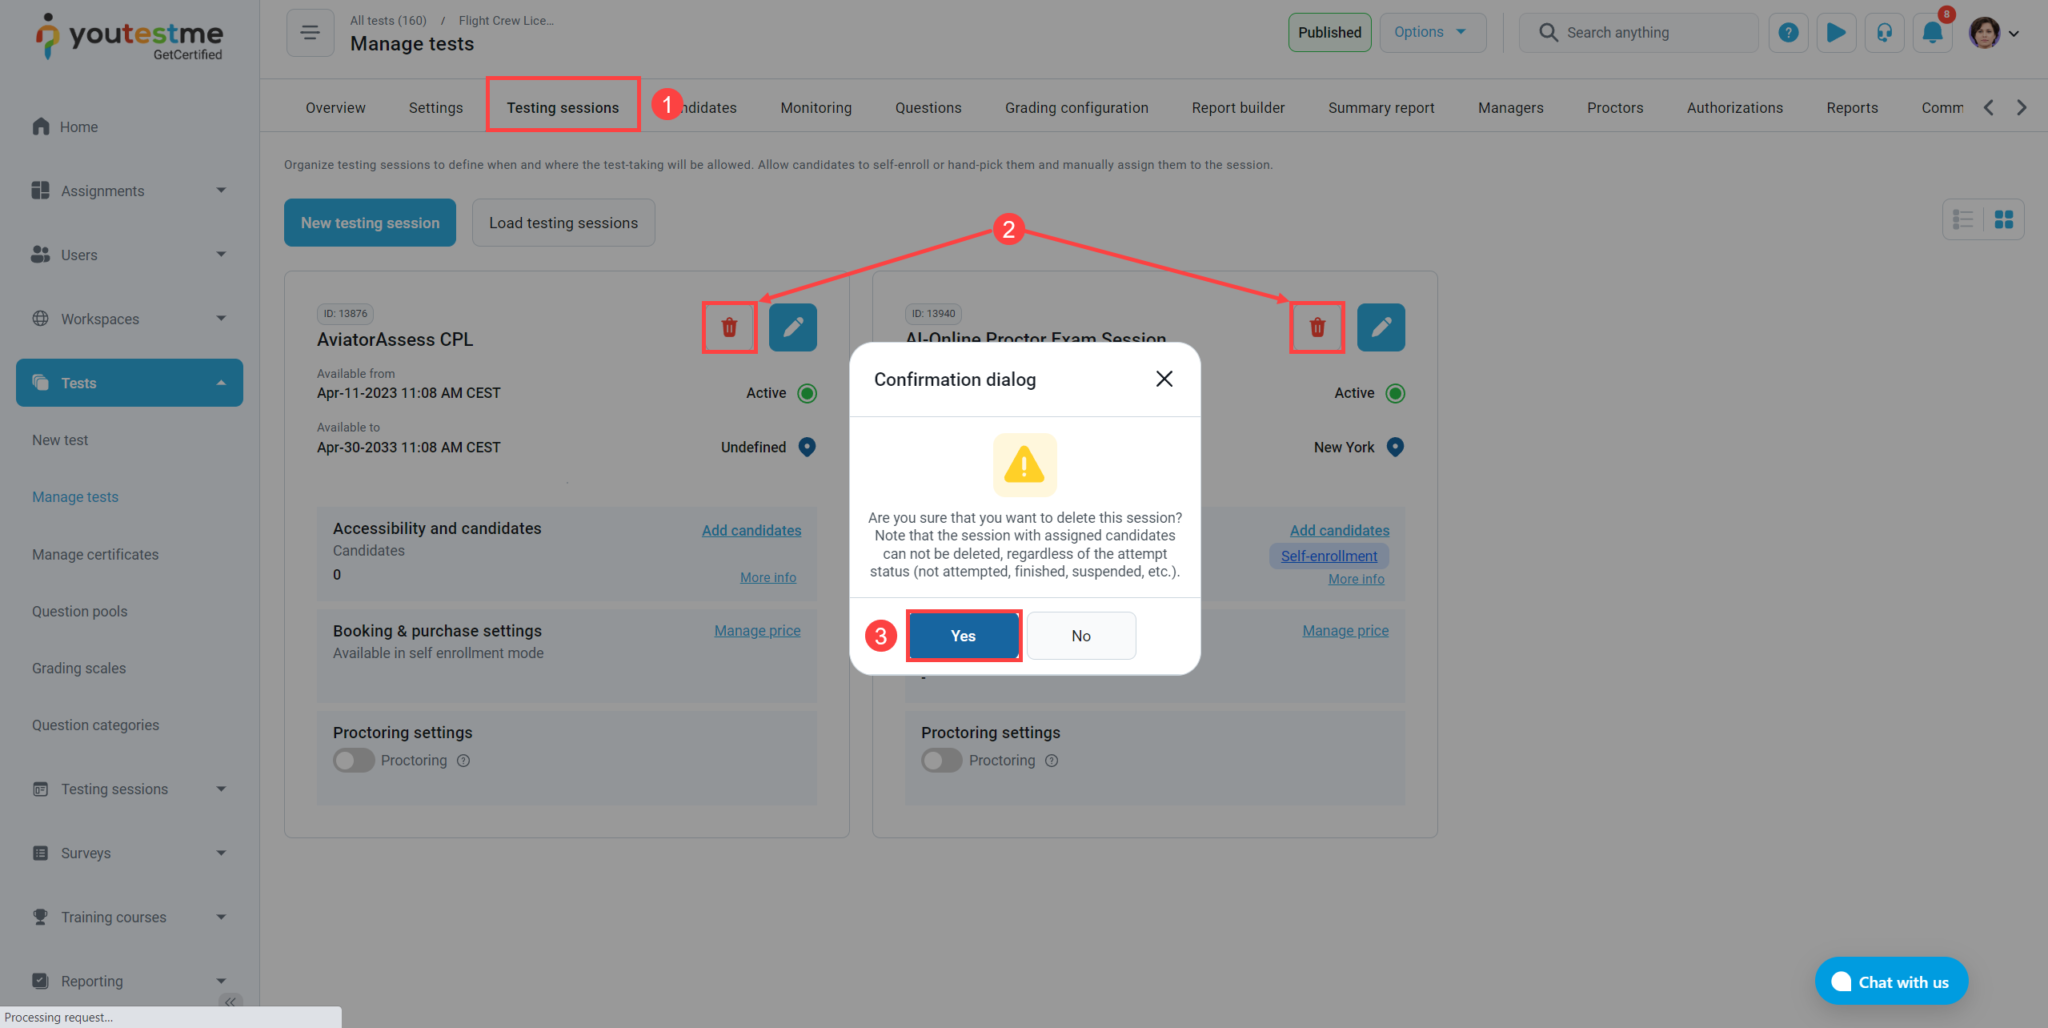Open the Report builder tab
This screenshot has width=2048, height=1028.
(1238, 108)
